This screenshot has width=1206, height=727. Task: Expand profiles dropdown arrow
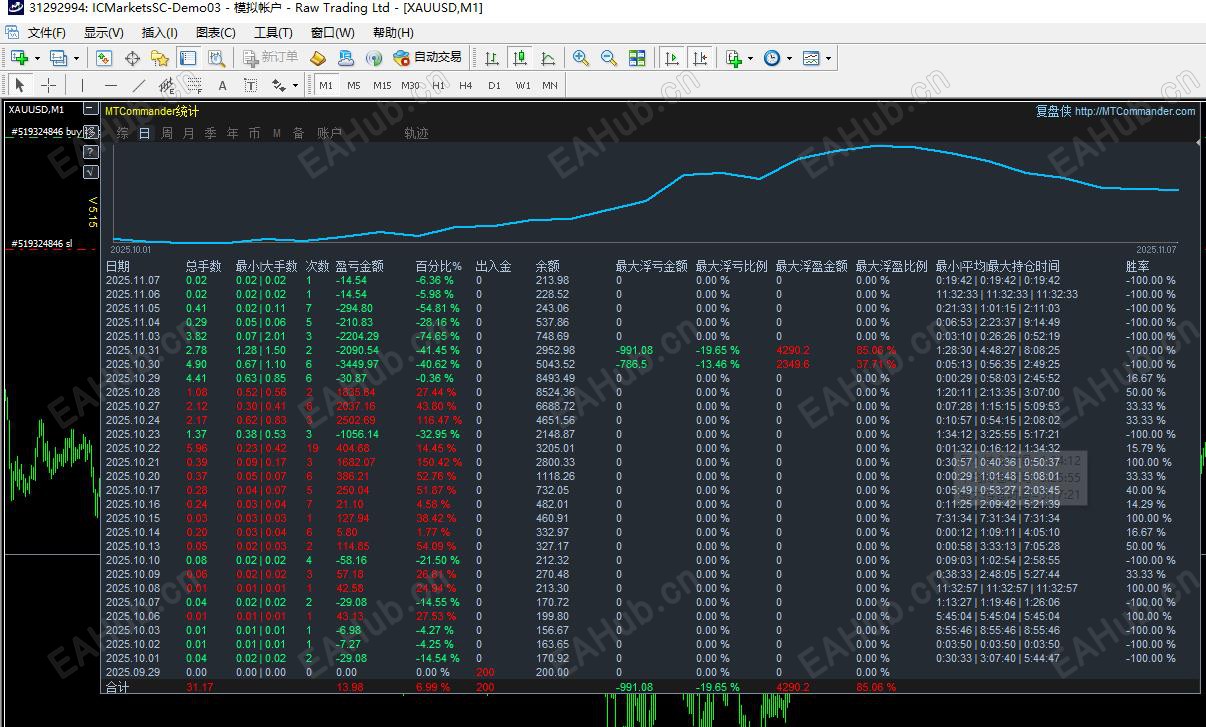pyautogui.click(x=76, y=58)
